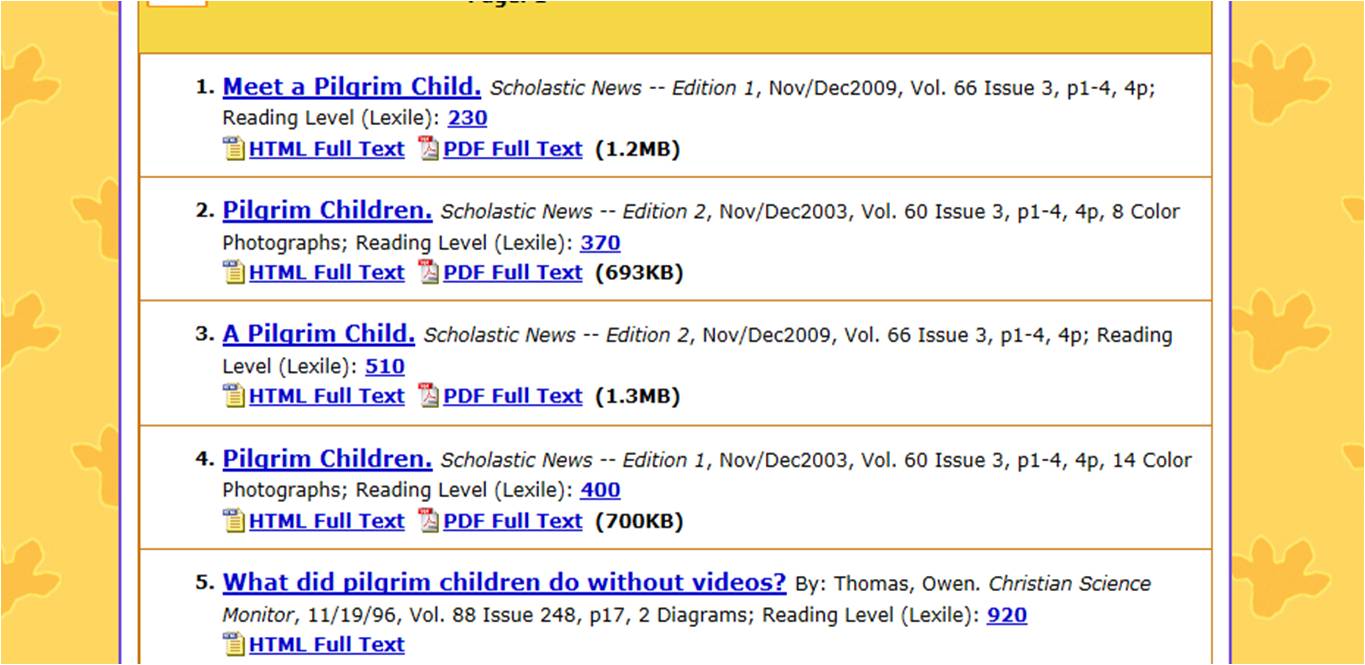Viewport: 1365px width, 665px height.
Task: Click the HTML document icon in result 3
Action: click(x=234, y=397)
